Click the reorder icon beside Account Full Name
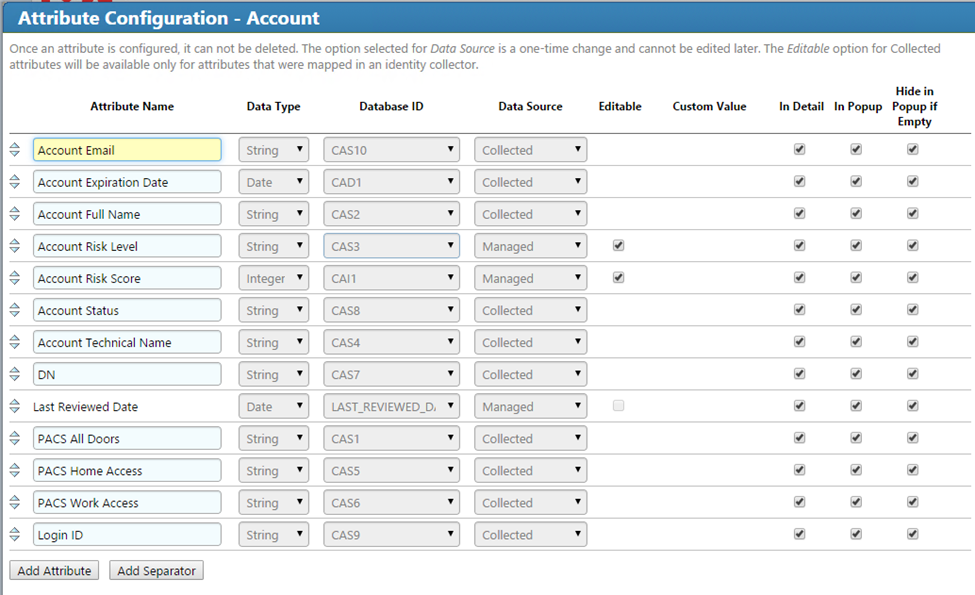 (x=15, y=213)
